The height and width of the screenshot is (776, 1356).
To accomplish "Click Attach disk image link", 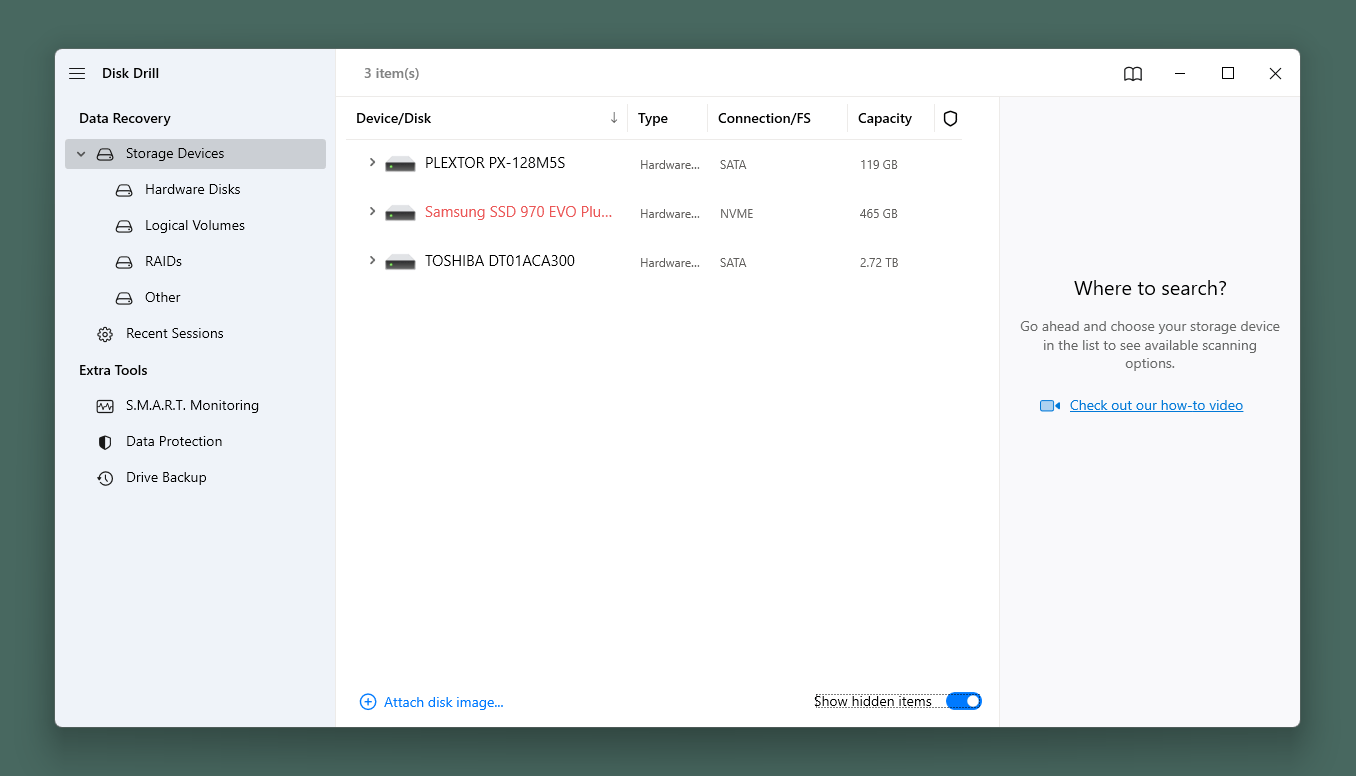I will [x=444, y=702].
